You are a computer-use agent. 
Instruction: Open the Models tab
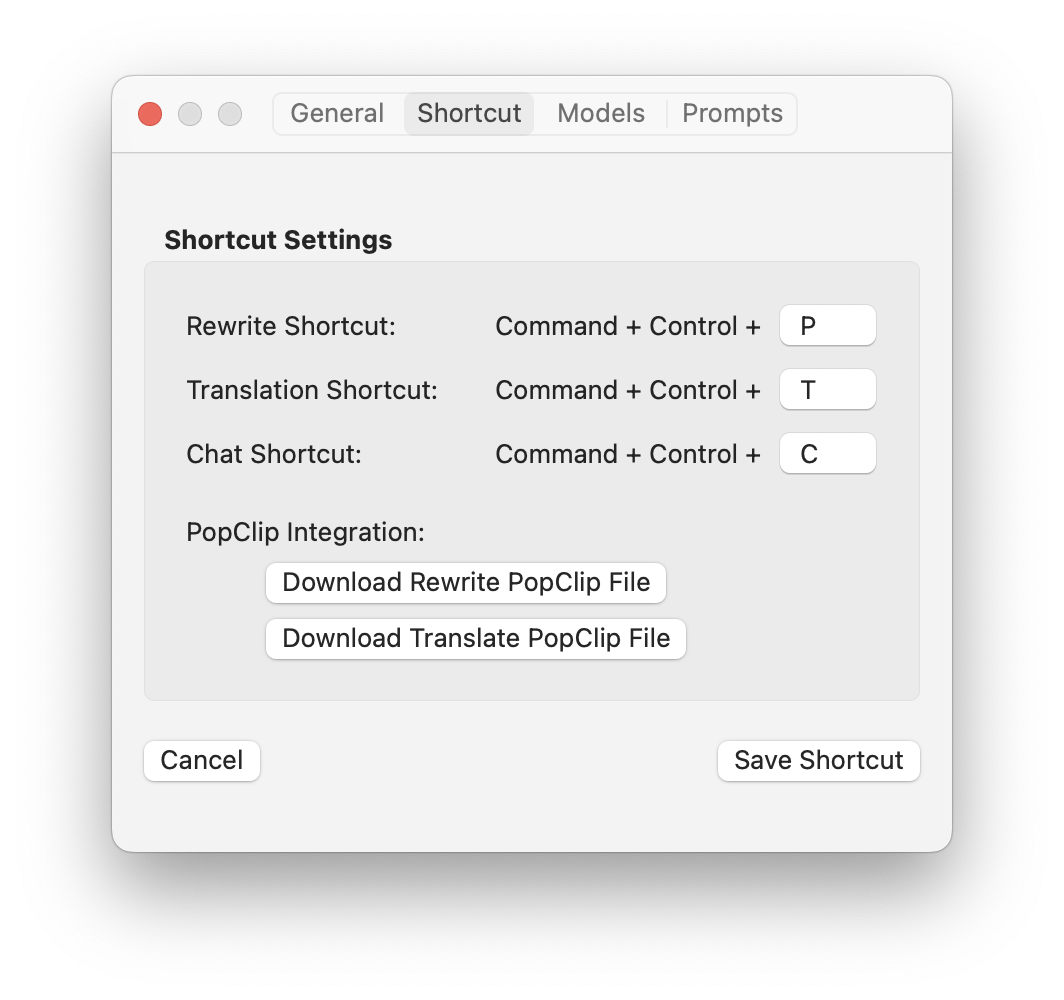click(x=600, y=114)
